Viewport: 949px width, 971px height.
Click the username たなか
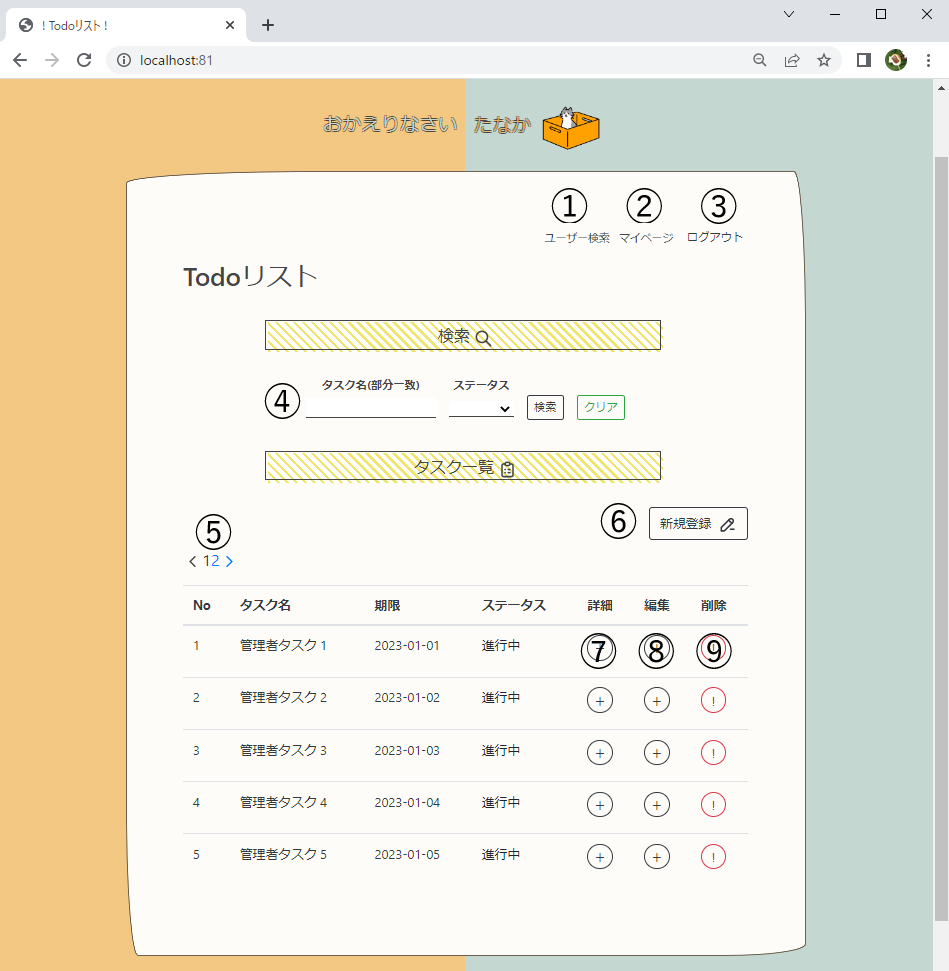point(502,124)
